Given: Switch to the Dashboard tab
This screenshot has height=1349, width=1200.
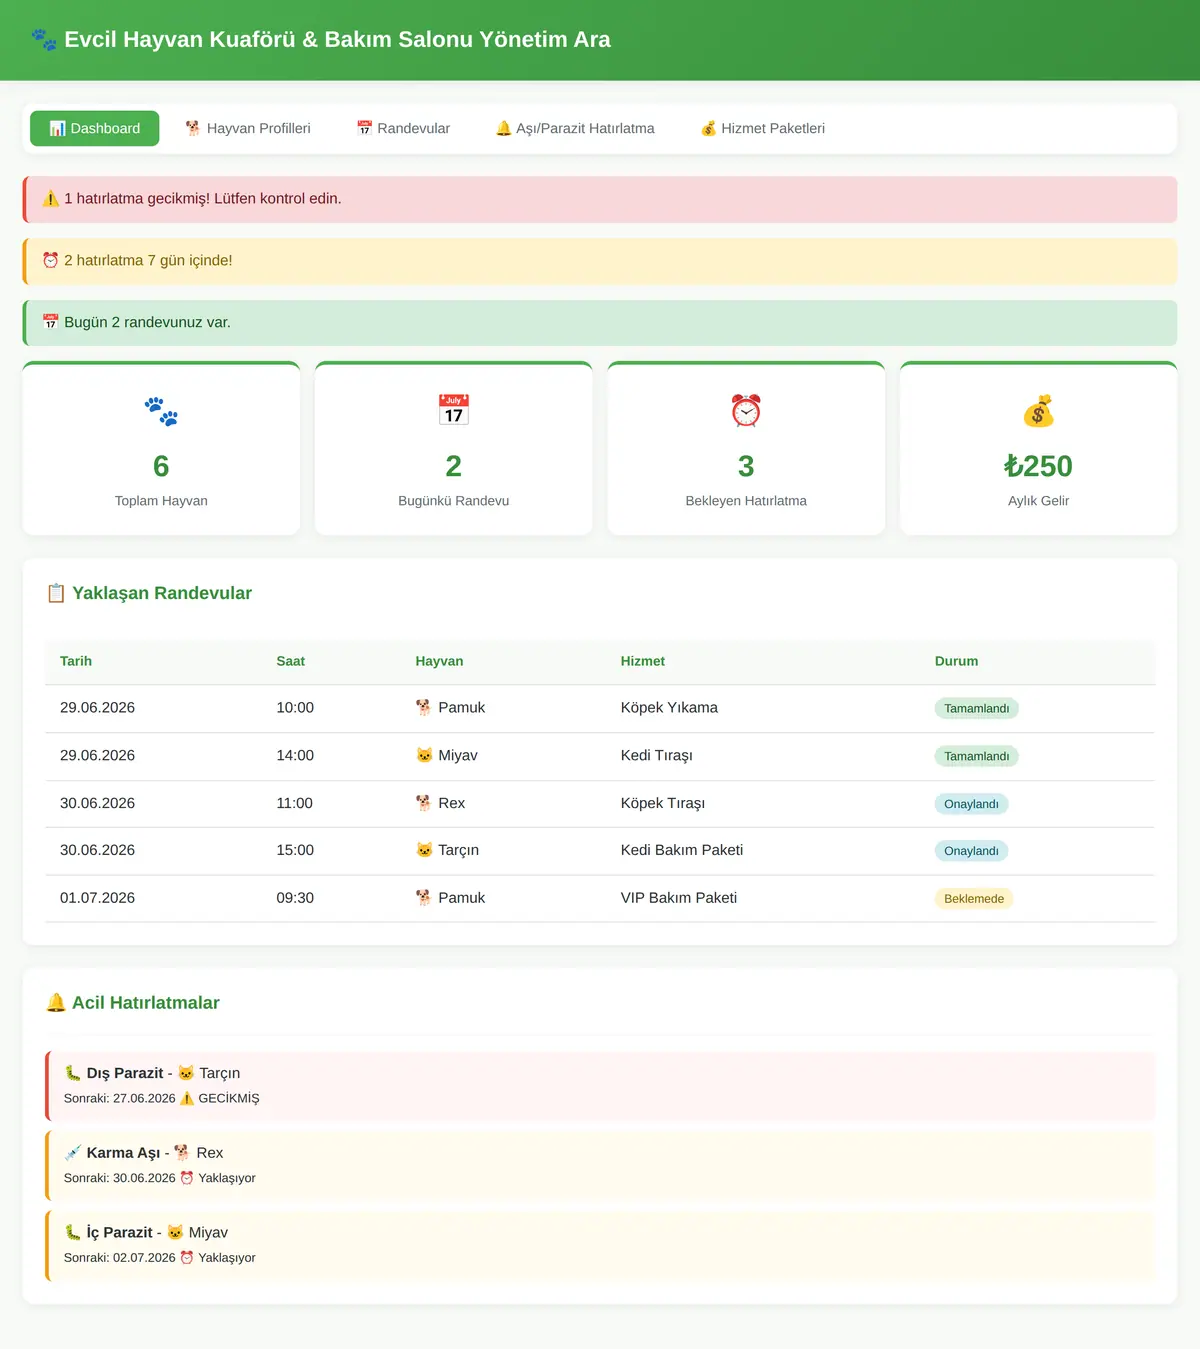Looking at the screenshot, I should [x=95, y=129].
